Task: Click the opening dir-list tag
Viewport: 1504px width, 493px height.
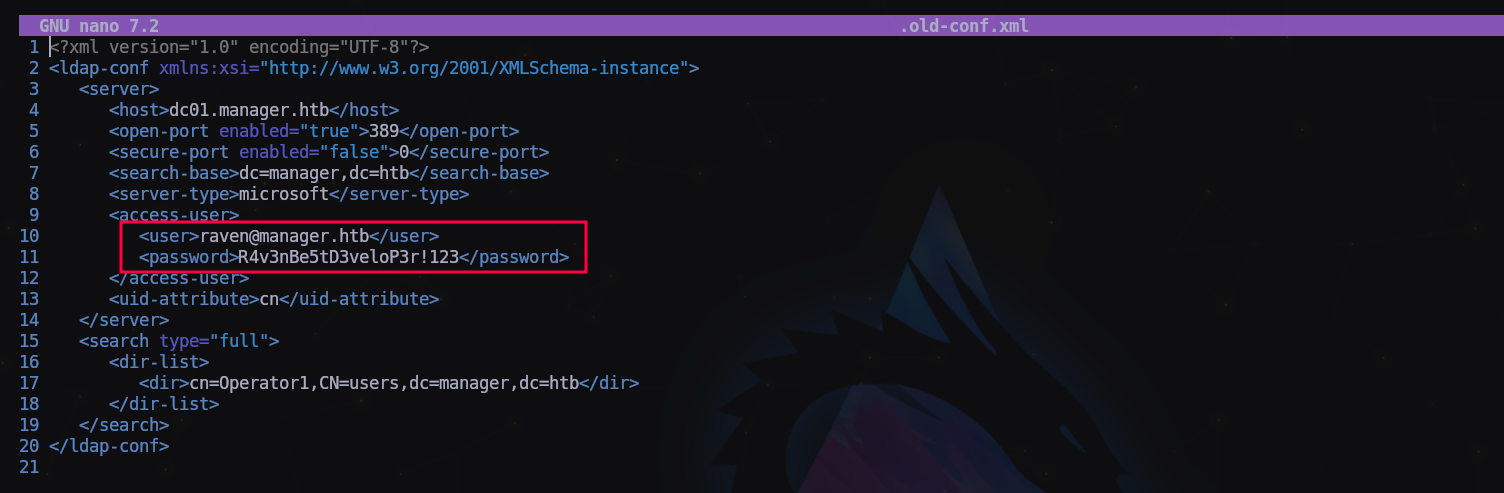Action: click(159, 362)
